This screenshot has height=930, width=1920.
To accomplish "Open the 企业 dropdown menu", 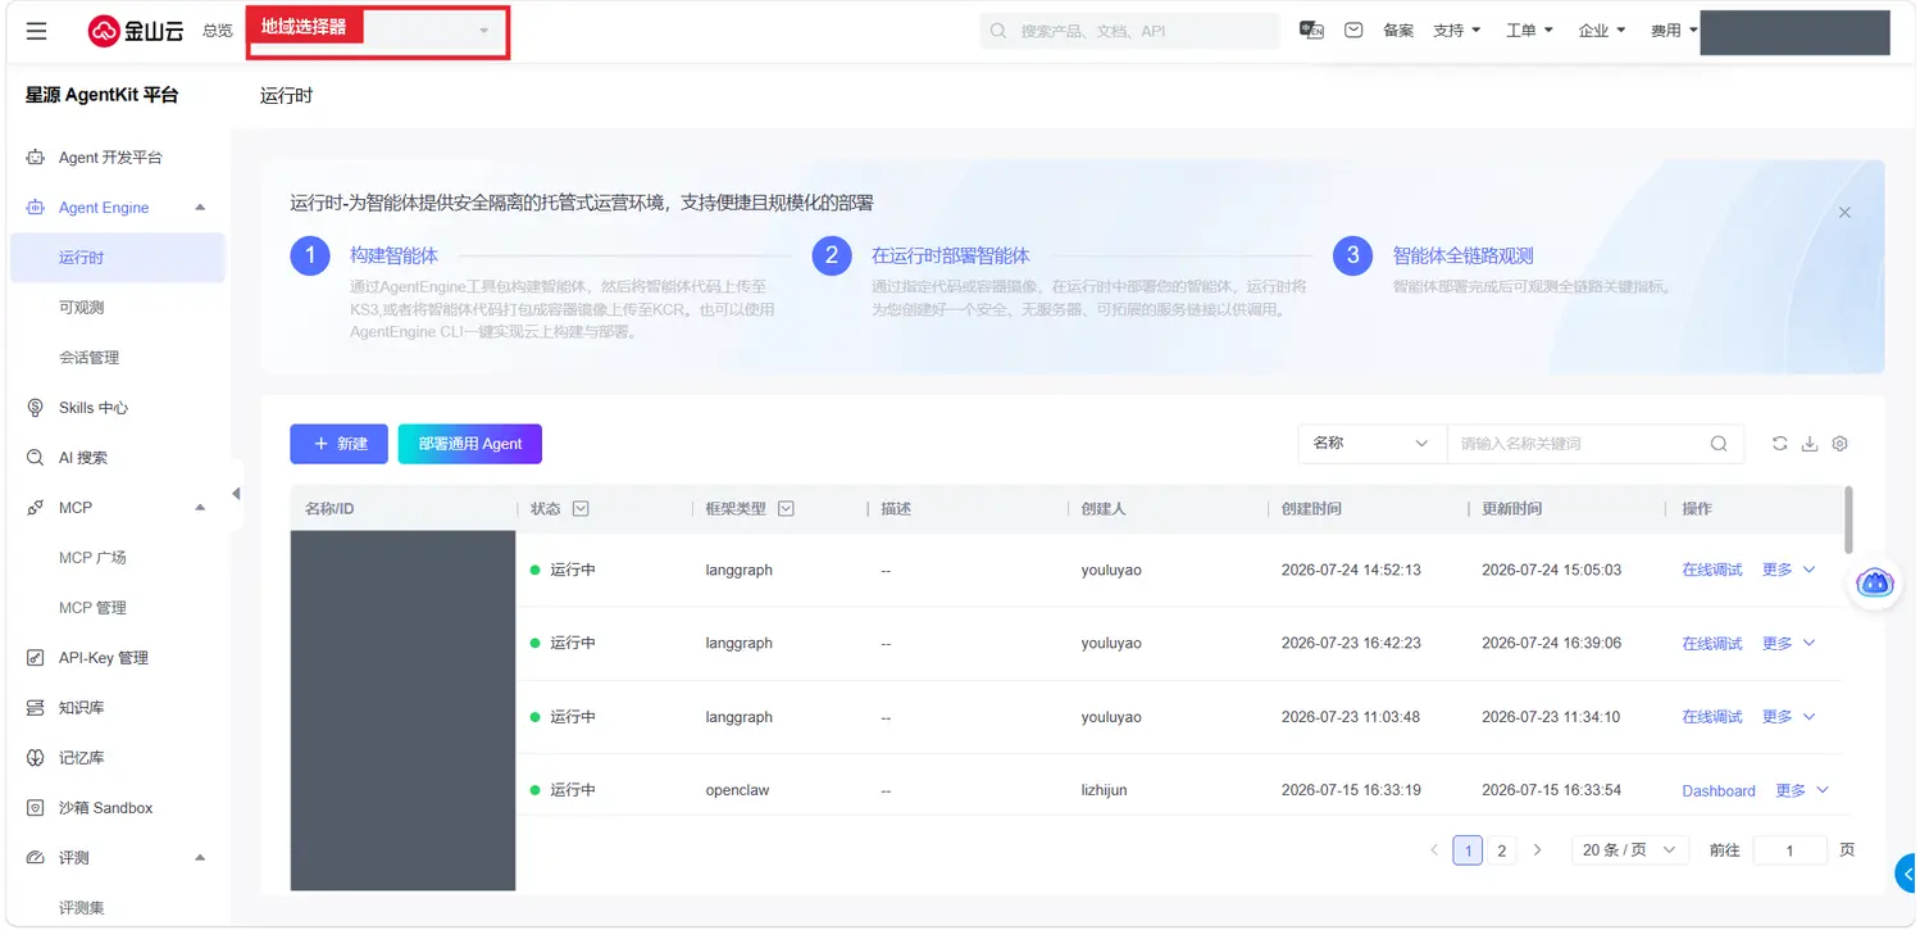I will click(x=1601, y=30).
